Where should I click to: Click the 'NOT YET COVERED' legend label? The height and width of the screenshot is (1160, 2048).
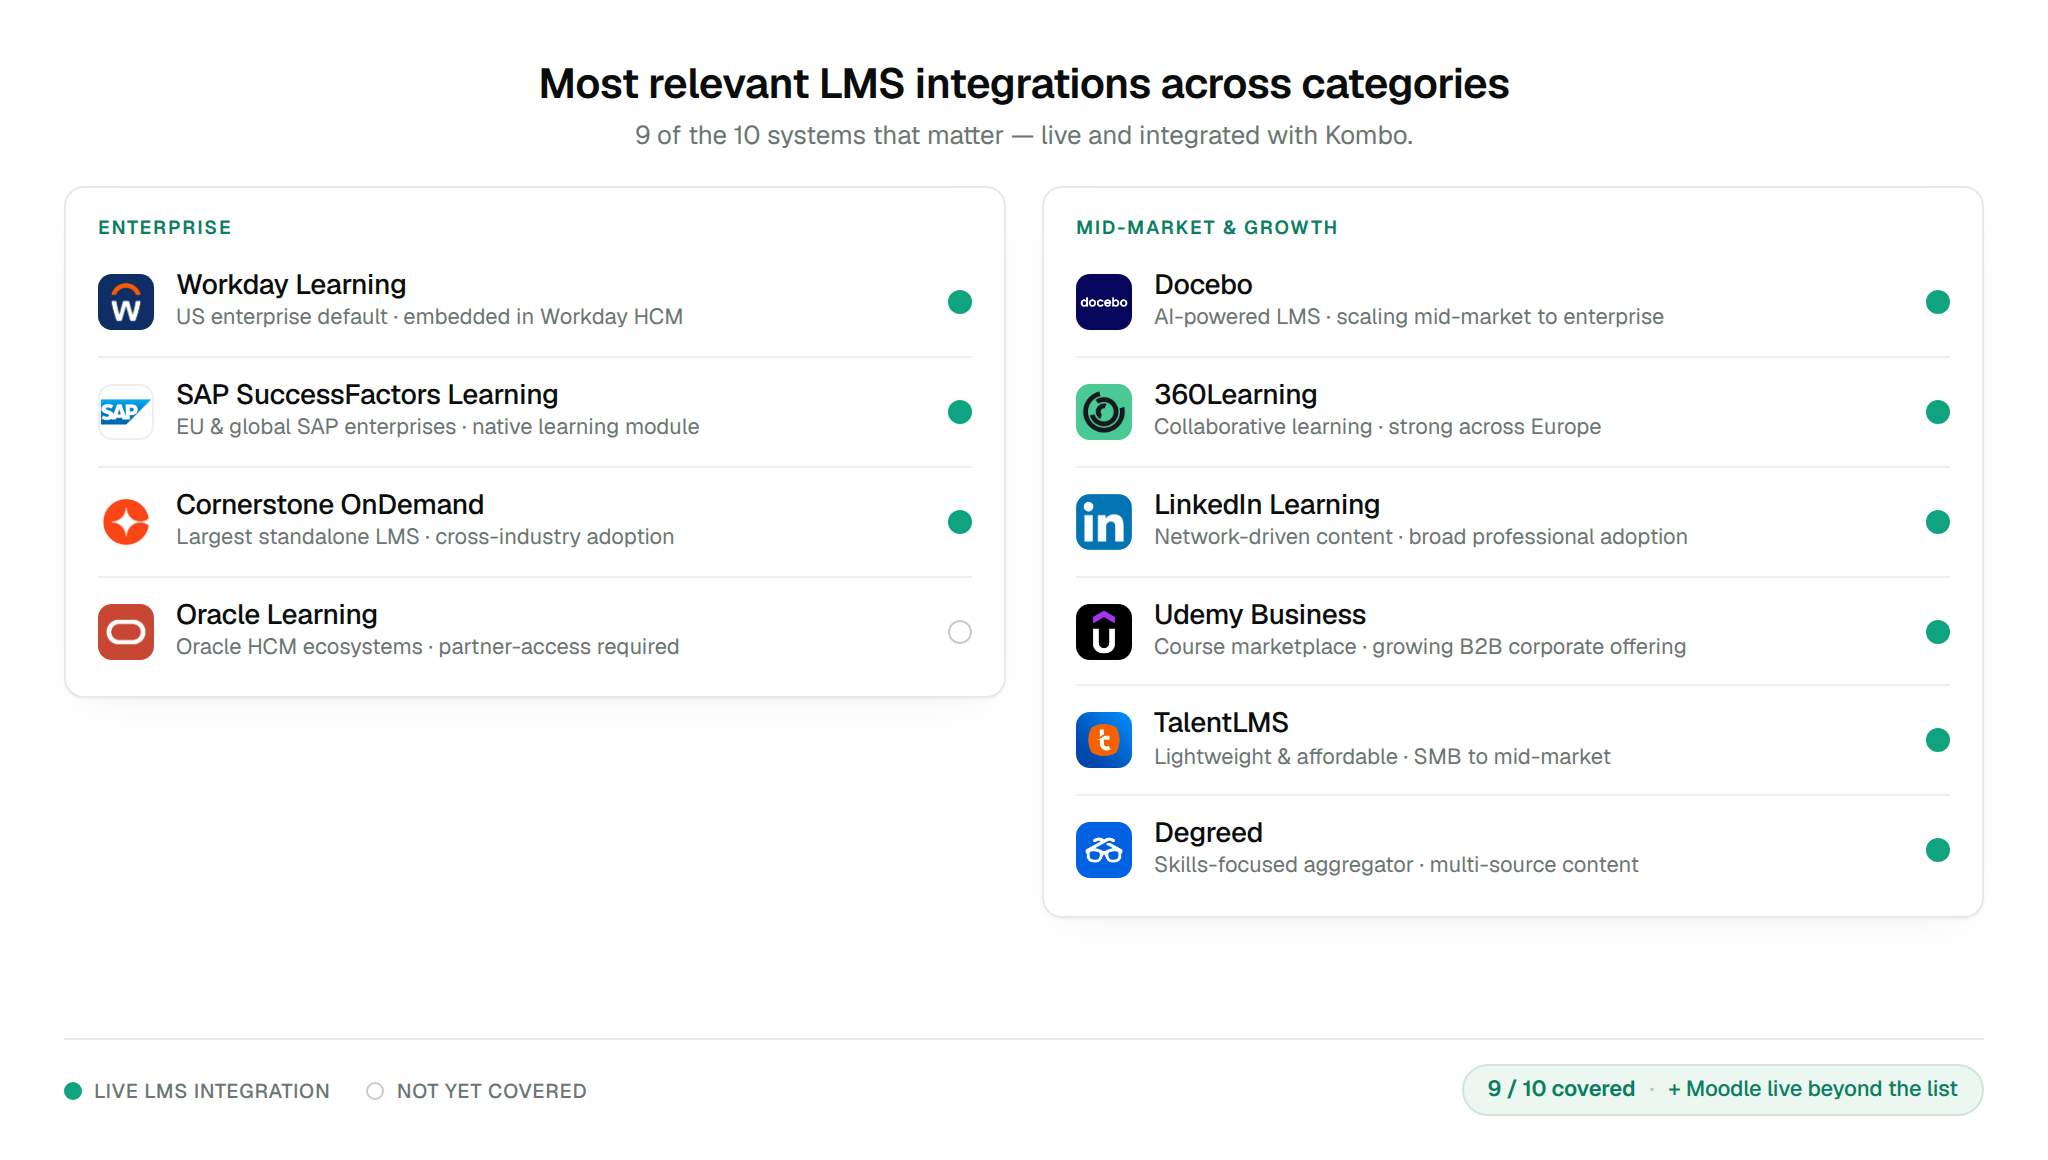click(492, 1091)
